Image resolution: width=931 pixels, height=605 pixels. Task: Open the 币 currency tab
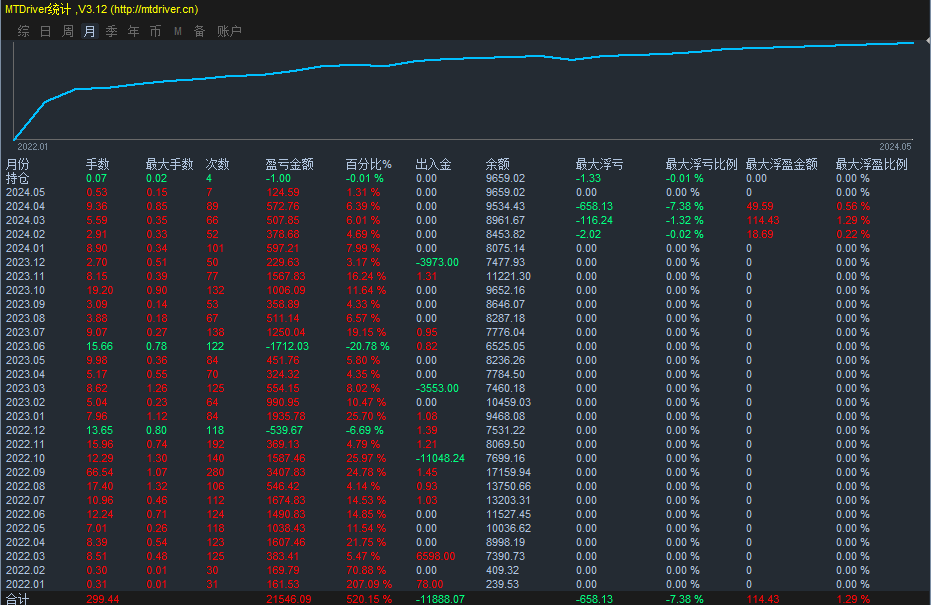pyautogui.click(x=156, y=31)
